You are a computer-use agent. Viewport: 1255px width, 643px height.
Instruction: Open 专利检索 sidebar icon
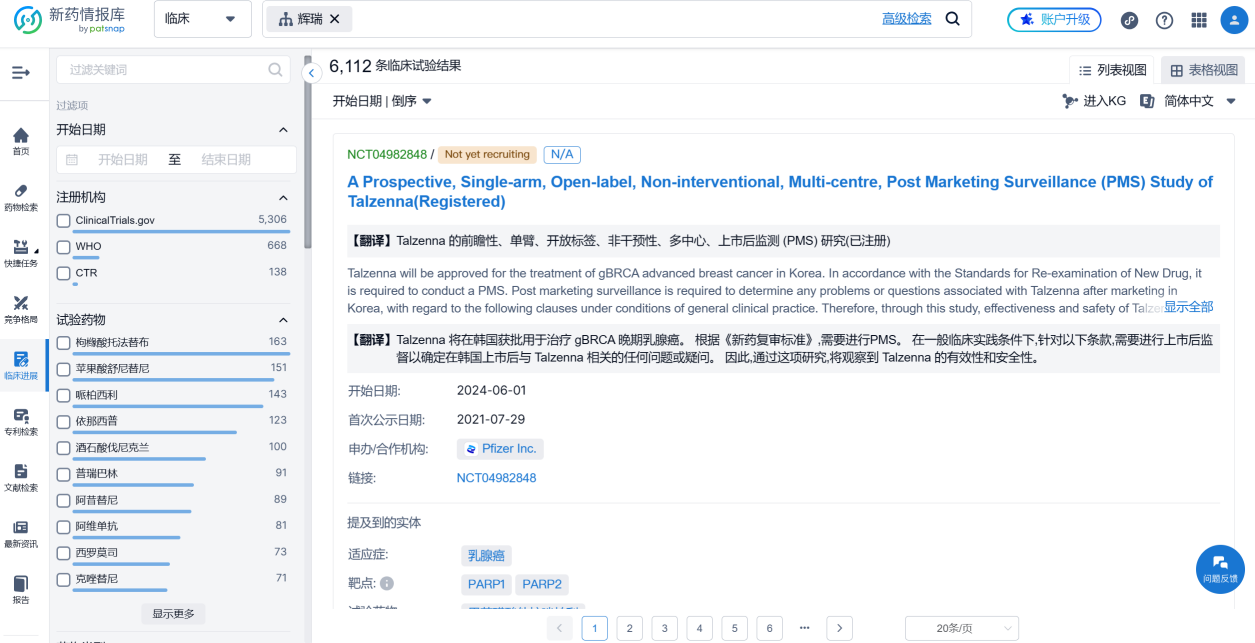(21, 422)
